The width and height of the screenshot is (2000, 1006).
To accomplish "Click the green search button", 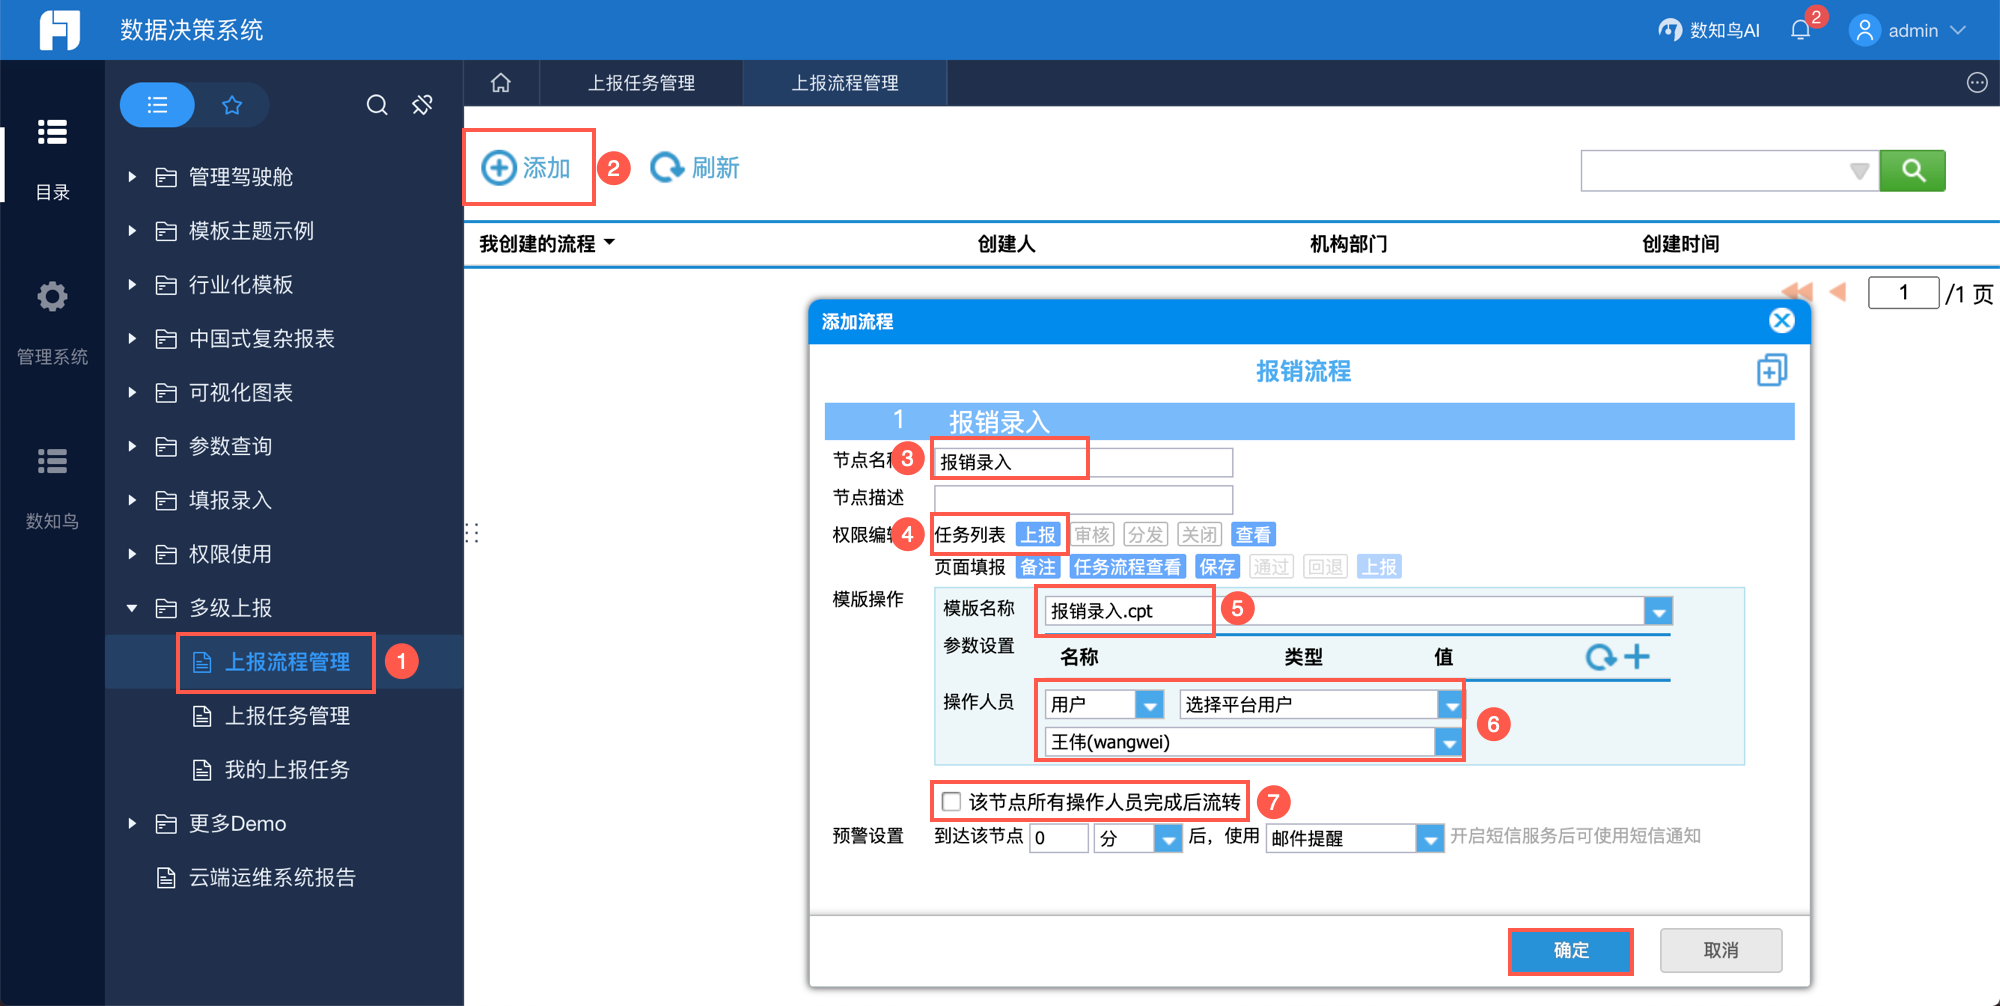I will 1912,171.
